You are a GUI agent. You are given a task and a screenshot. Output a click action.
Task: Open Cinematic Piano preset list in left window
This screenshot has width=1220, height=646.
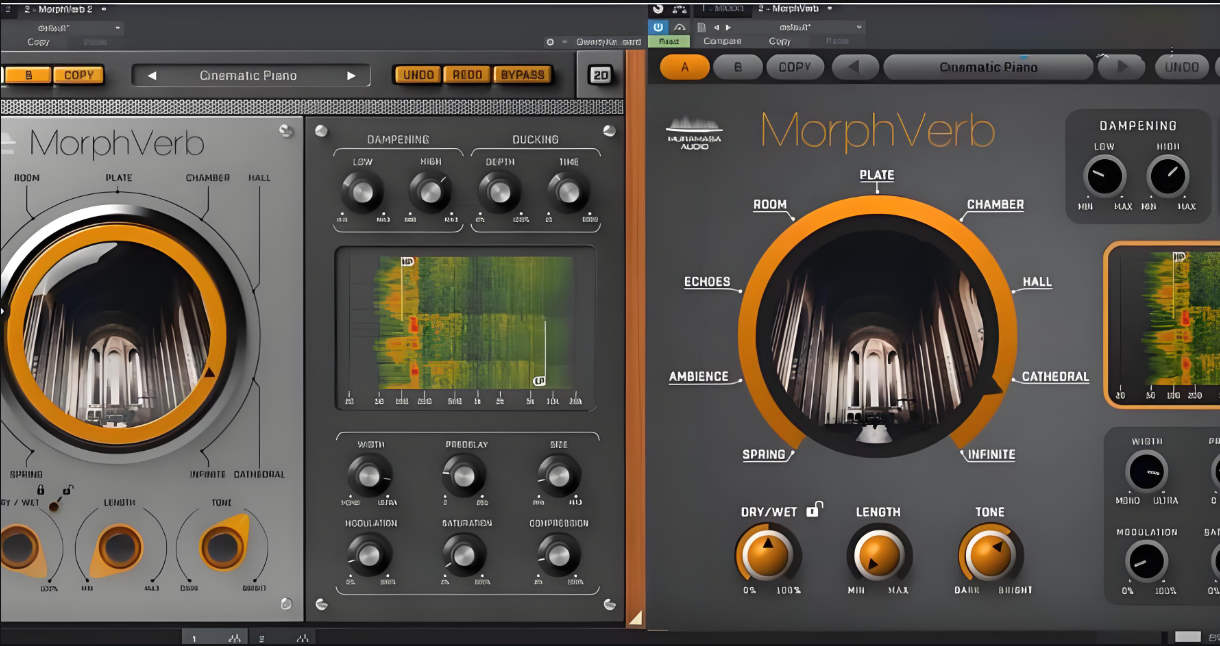[251, 76]
